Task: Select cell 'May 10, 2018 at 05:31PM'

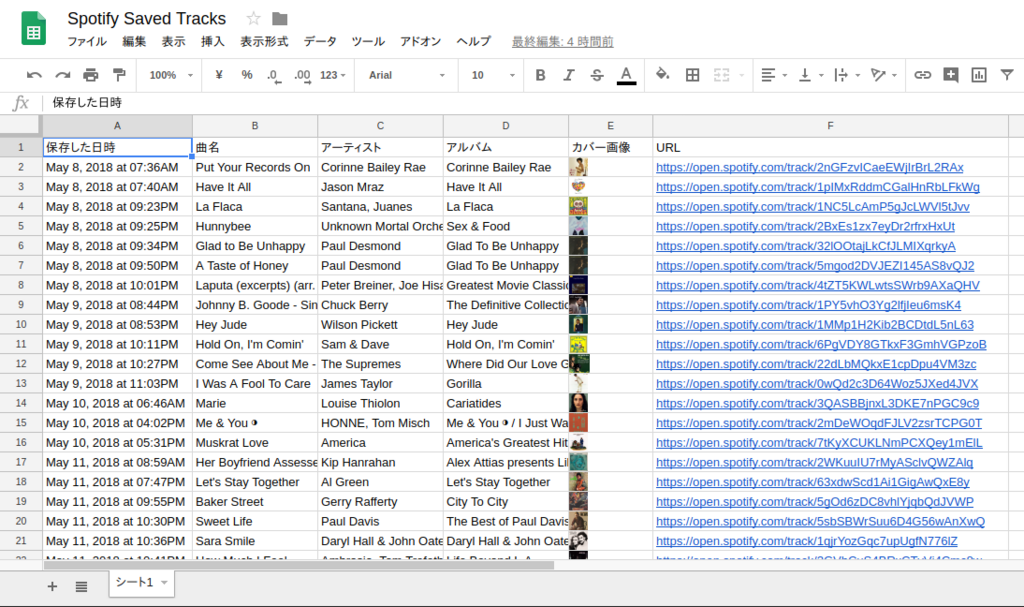Action: coord(117,442)
